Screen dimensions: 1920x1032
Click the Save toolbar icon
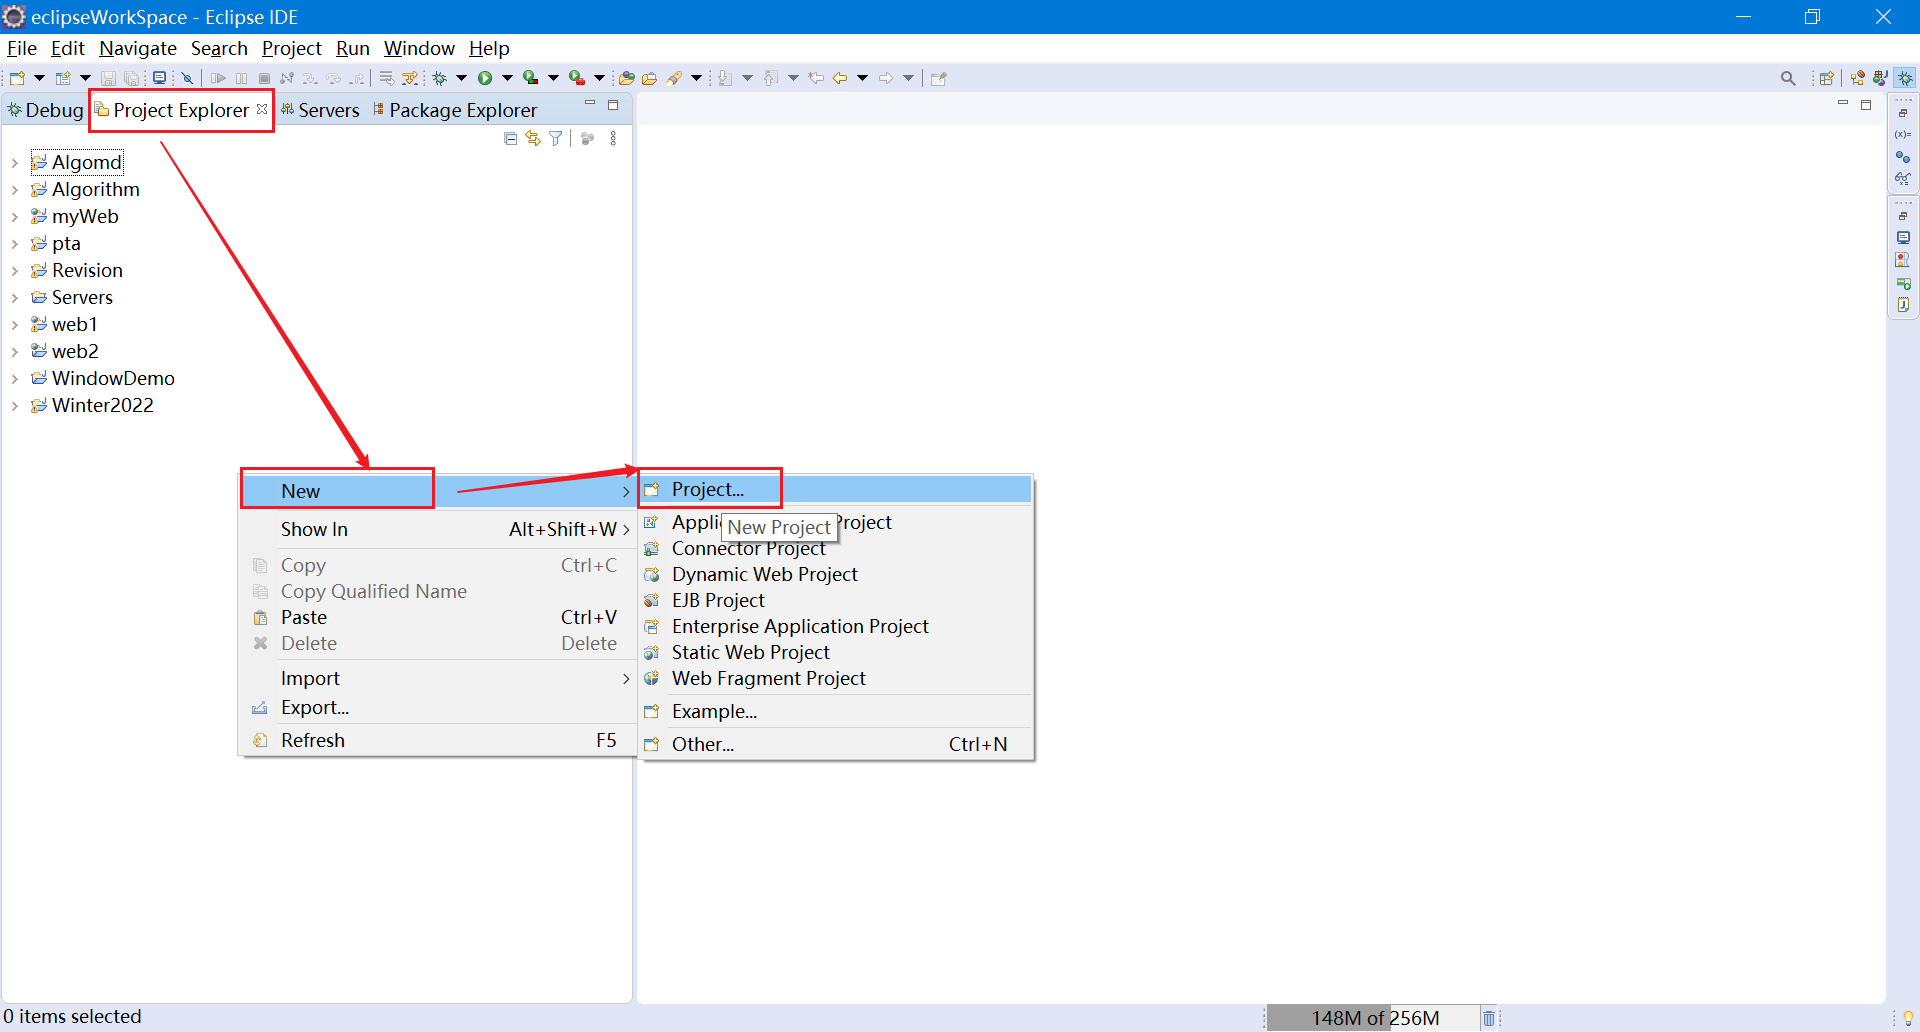pyautogui.click(x=108, y=78)
